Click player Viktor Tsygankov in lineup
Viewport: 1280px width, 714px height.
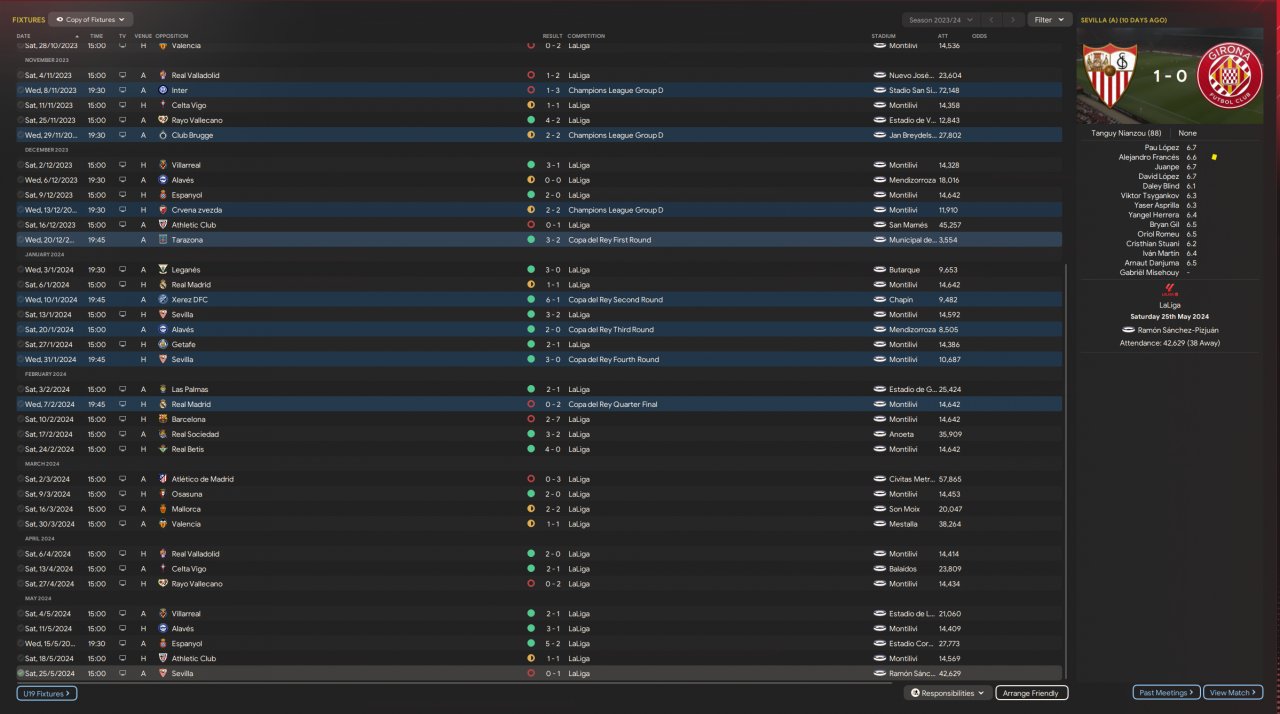(x=1151, y=196)
